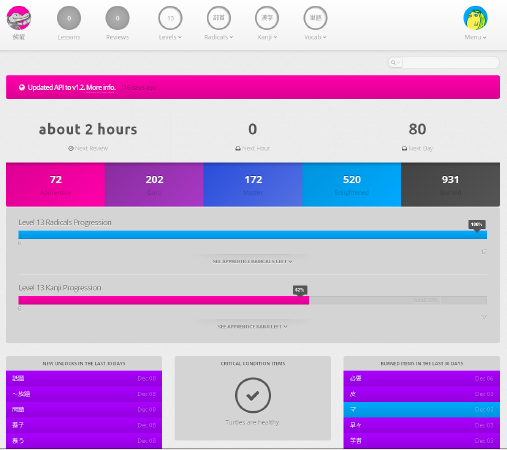Click the Level 13 Kanji progress bar

tap(253, 300)
